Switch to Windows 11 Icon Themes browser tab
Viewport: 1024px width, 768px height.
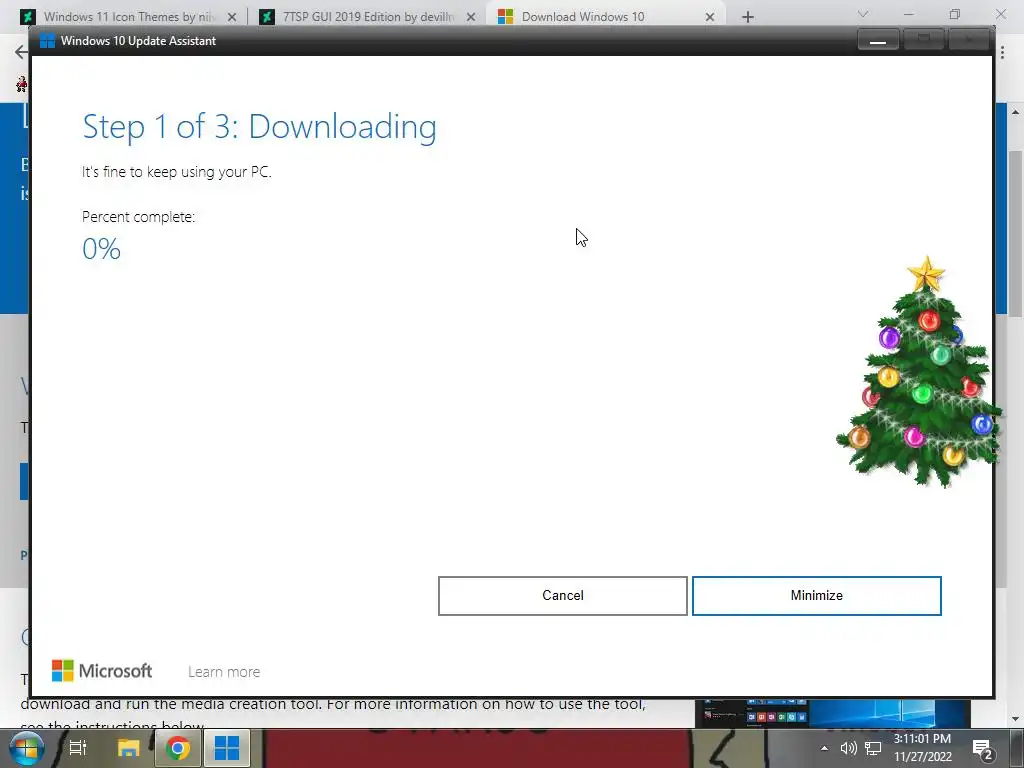129,17
